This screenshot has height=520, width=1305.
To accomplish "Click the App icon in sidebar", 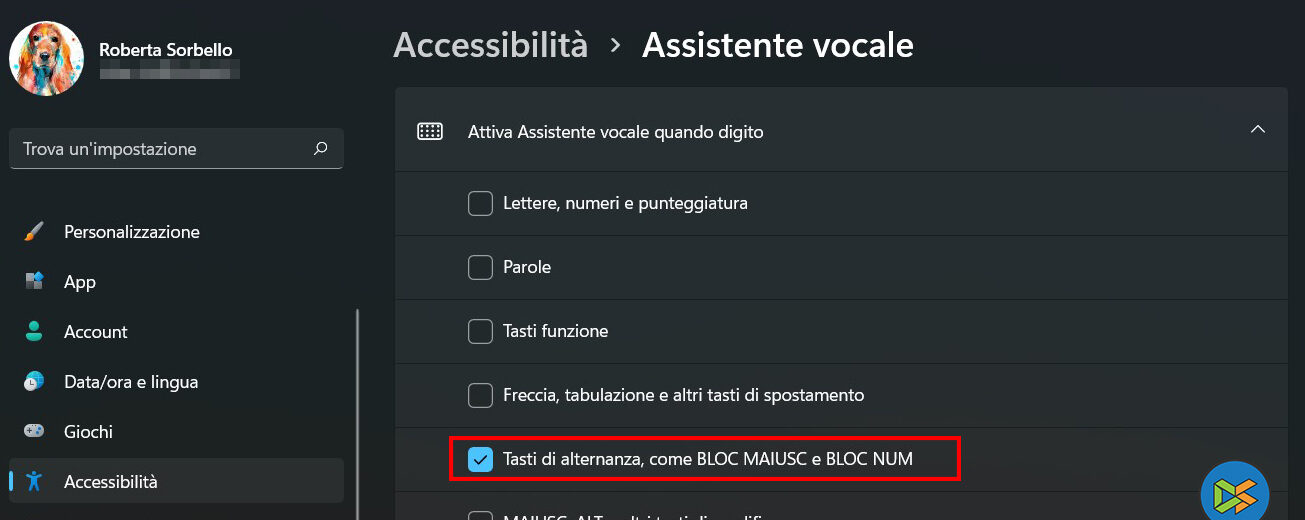I will coord(34,282).
